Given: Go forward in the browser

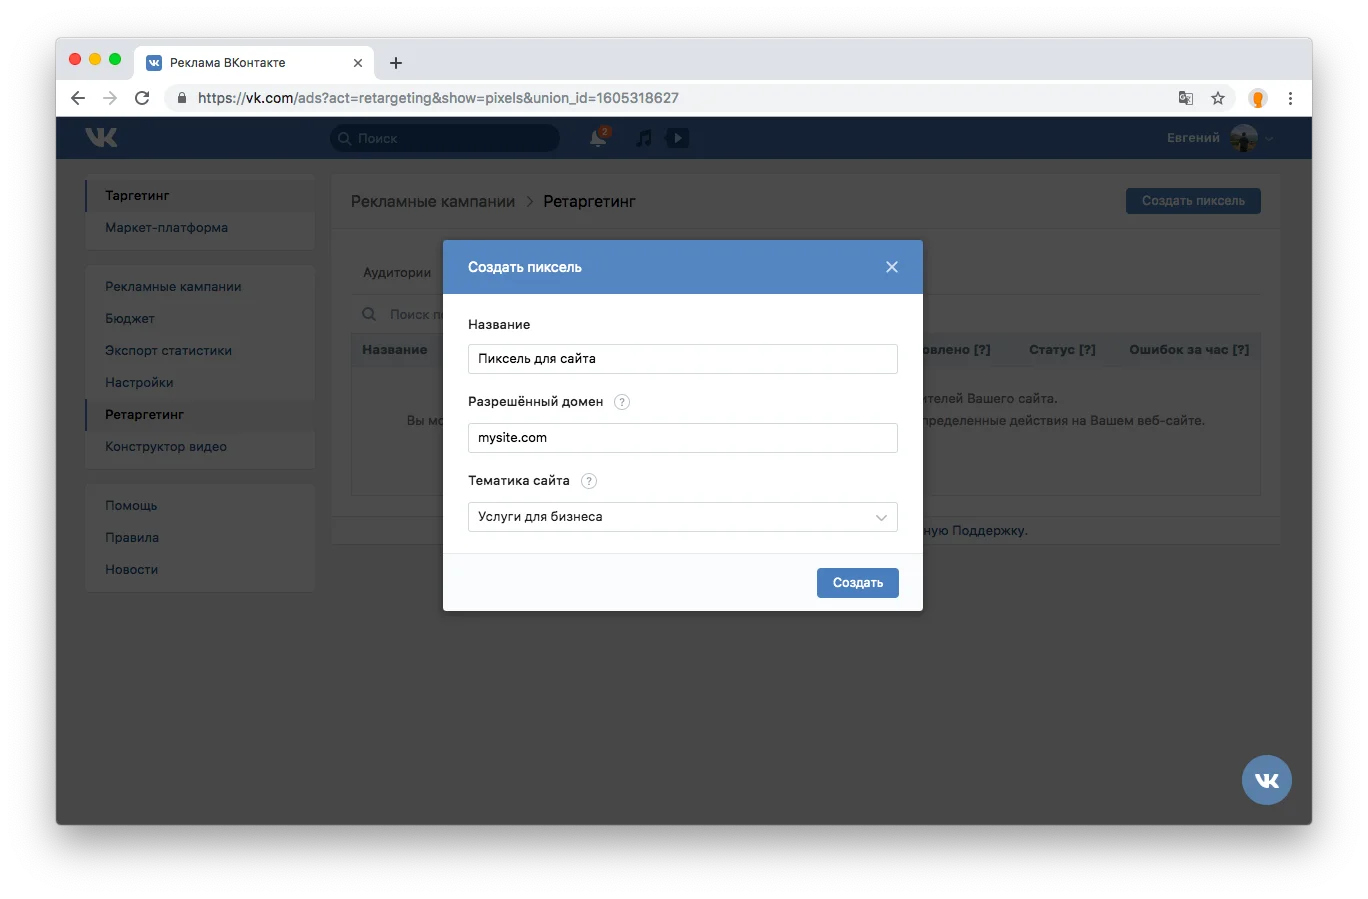Looking at the screenshot, I should pyautogui.click(x=110, y=98).
